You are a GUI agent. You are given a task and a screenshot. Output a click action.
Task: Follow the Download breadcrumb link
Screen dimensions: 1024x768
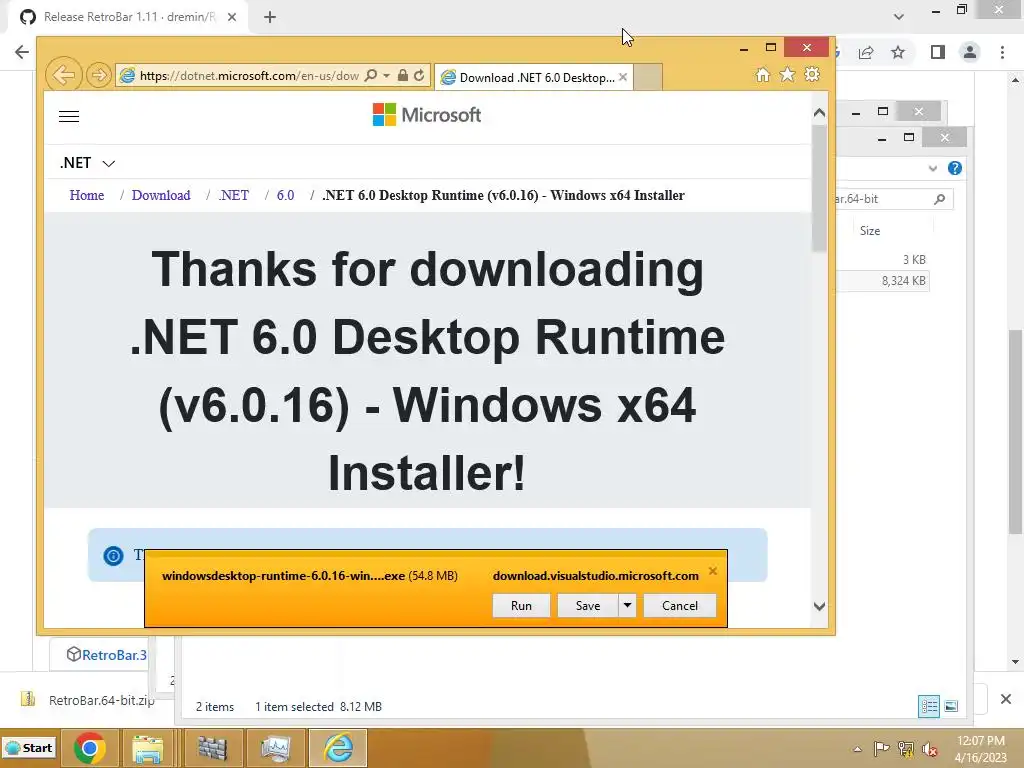161,195
